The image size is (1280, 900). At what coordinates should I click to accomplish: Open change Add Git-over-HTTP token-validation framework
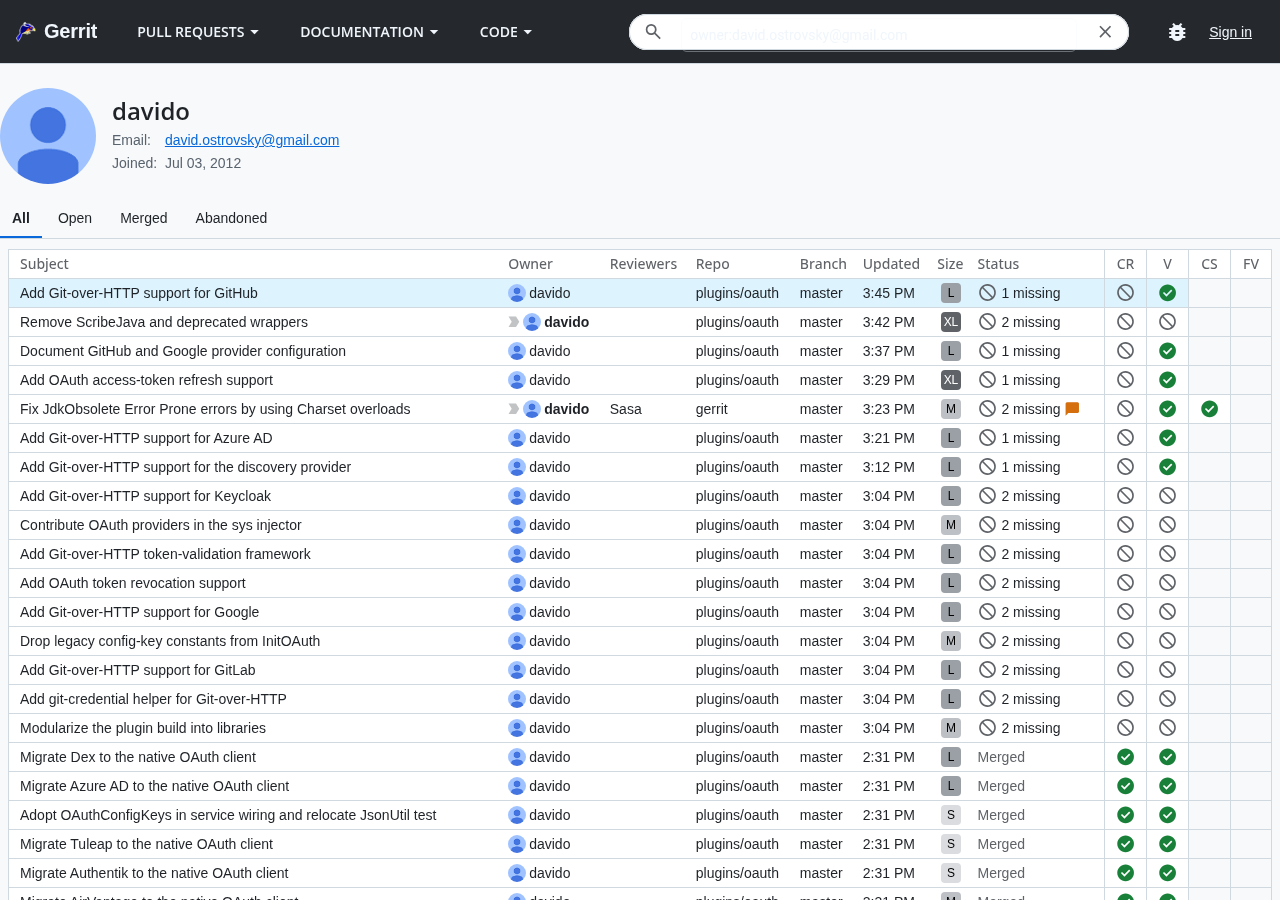tap(165, 554)
